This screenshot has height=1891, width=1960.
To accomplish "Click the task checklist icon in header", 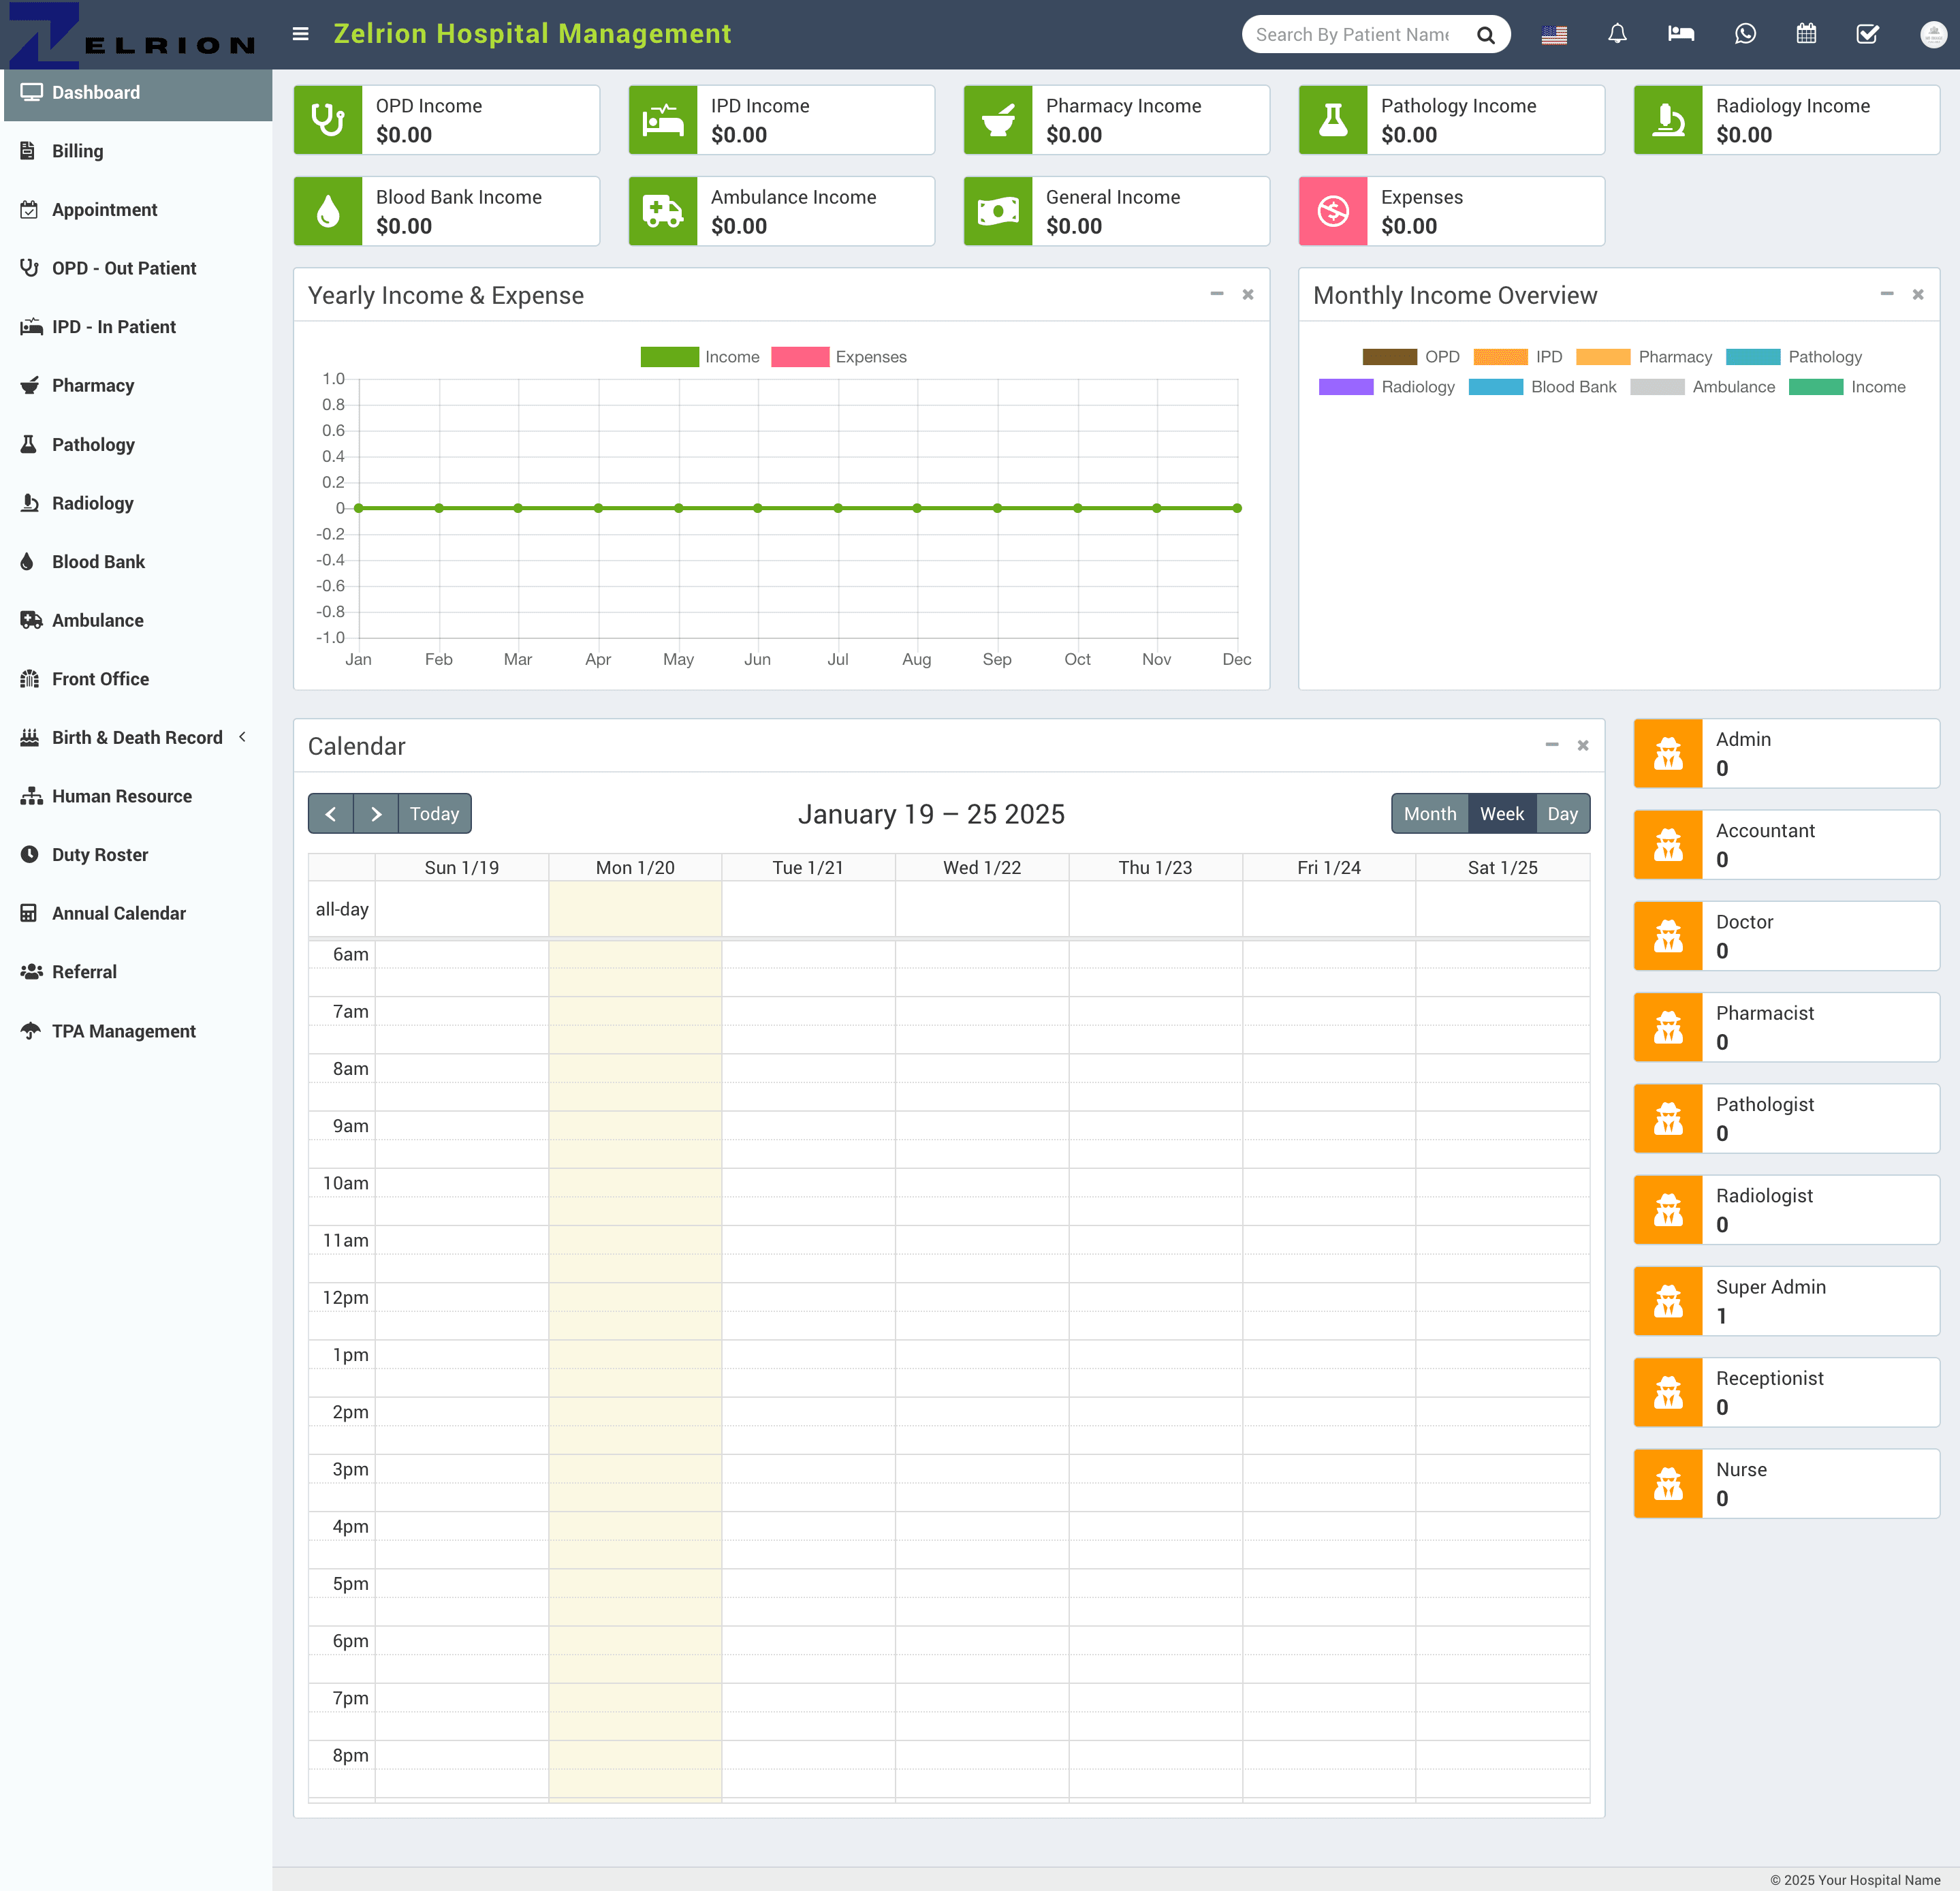I will click(1867, 34).
